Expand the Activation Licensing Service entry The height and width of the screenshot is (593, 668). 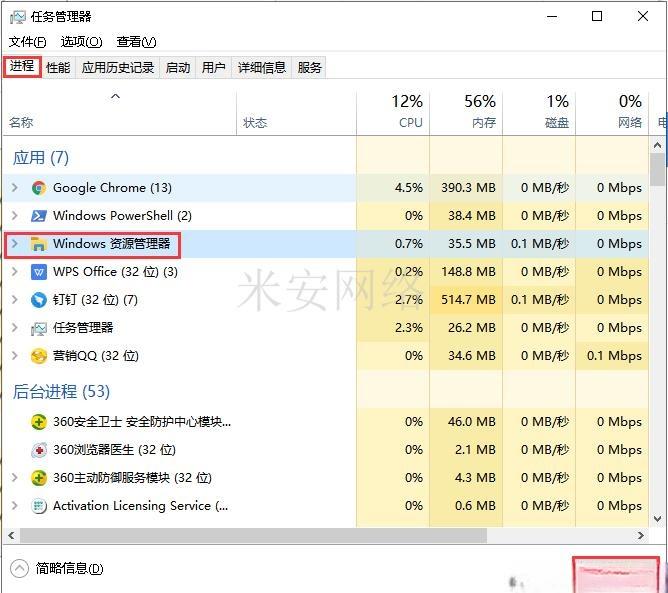coord(14,506)
